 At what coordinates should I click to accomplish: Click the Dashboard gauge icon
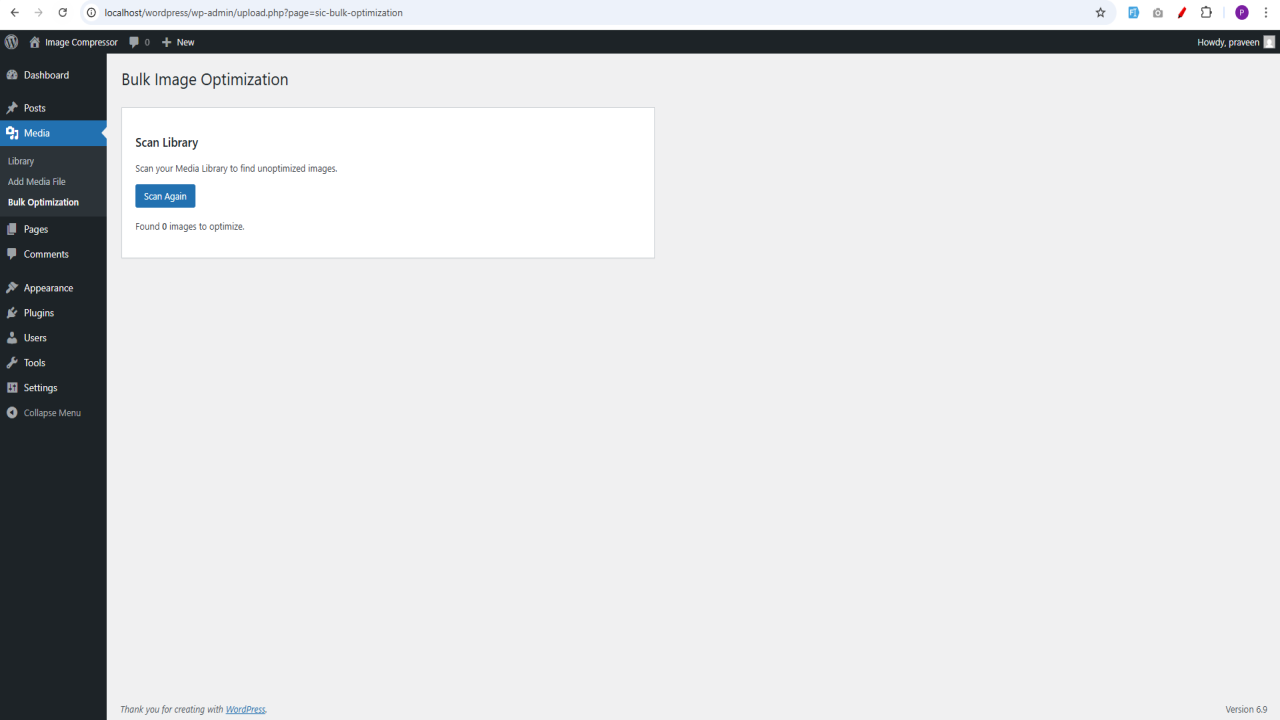[12, 75]
